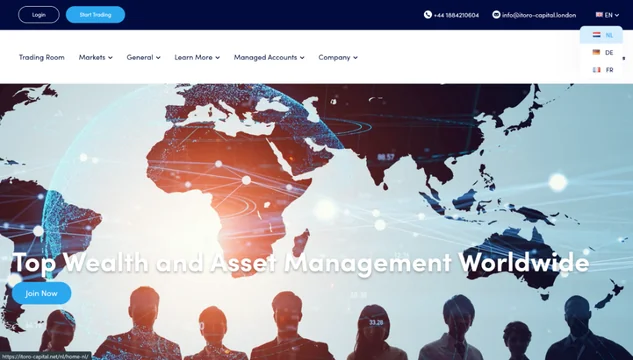This screenshot has width=633, height=360.
Task: Open the Trading Room page
Action: tap(42, 57)
